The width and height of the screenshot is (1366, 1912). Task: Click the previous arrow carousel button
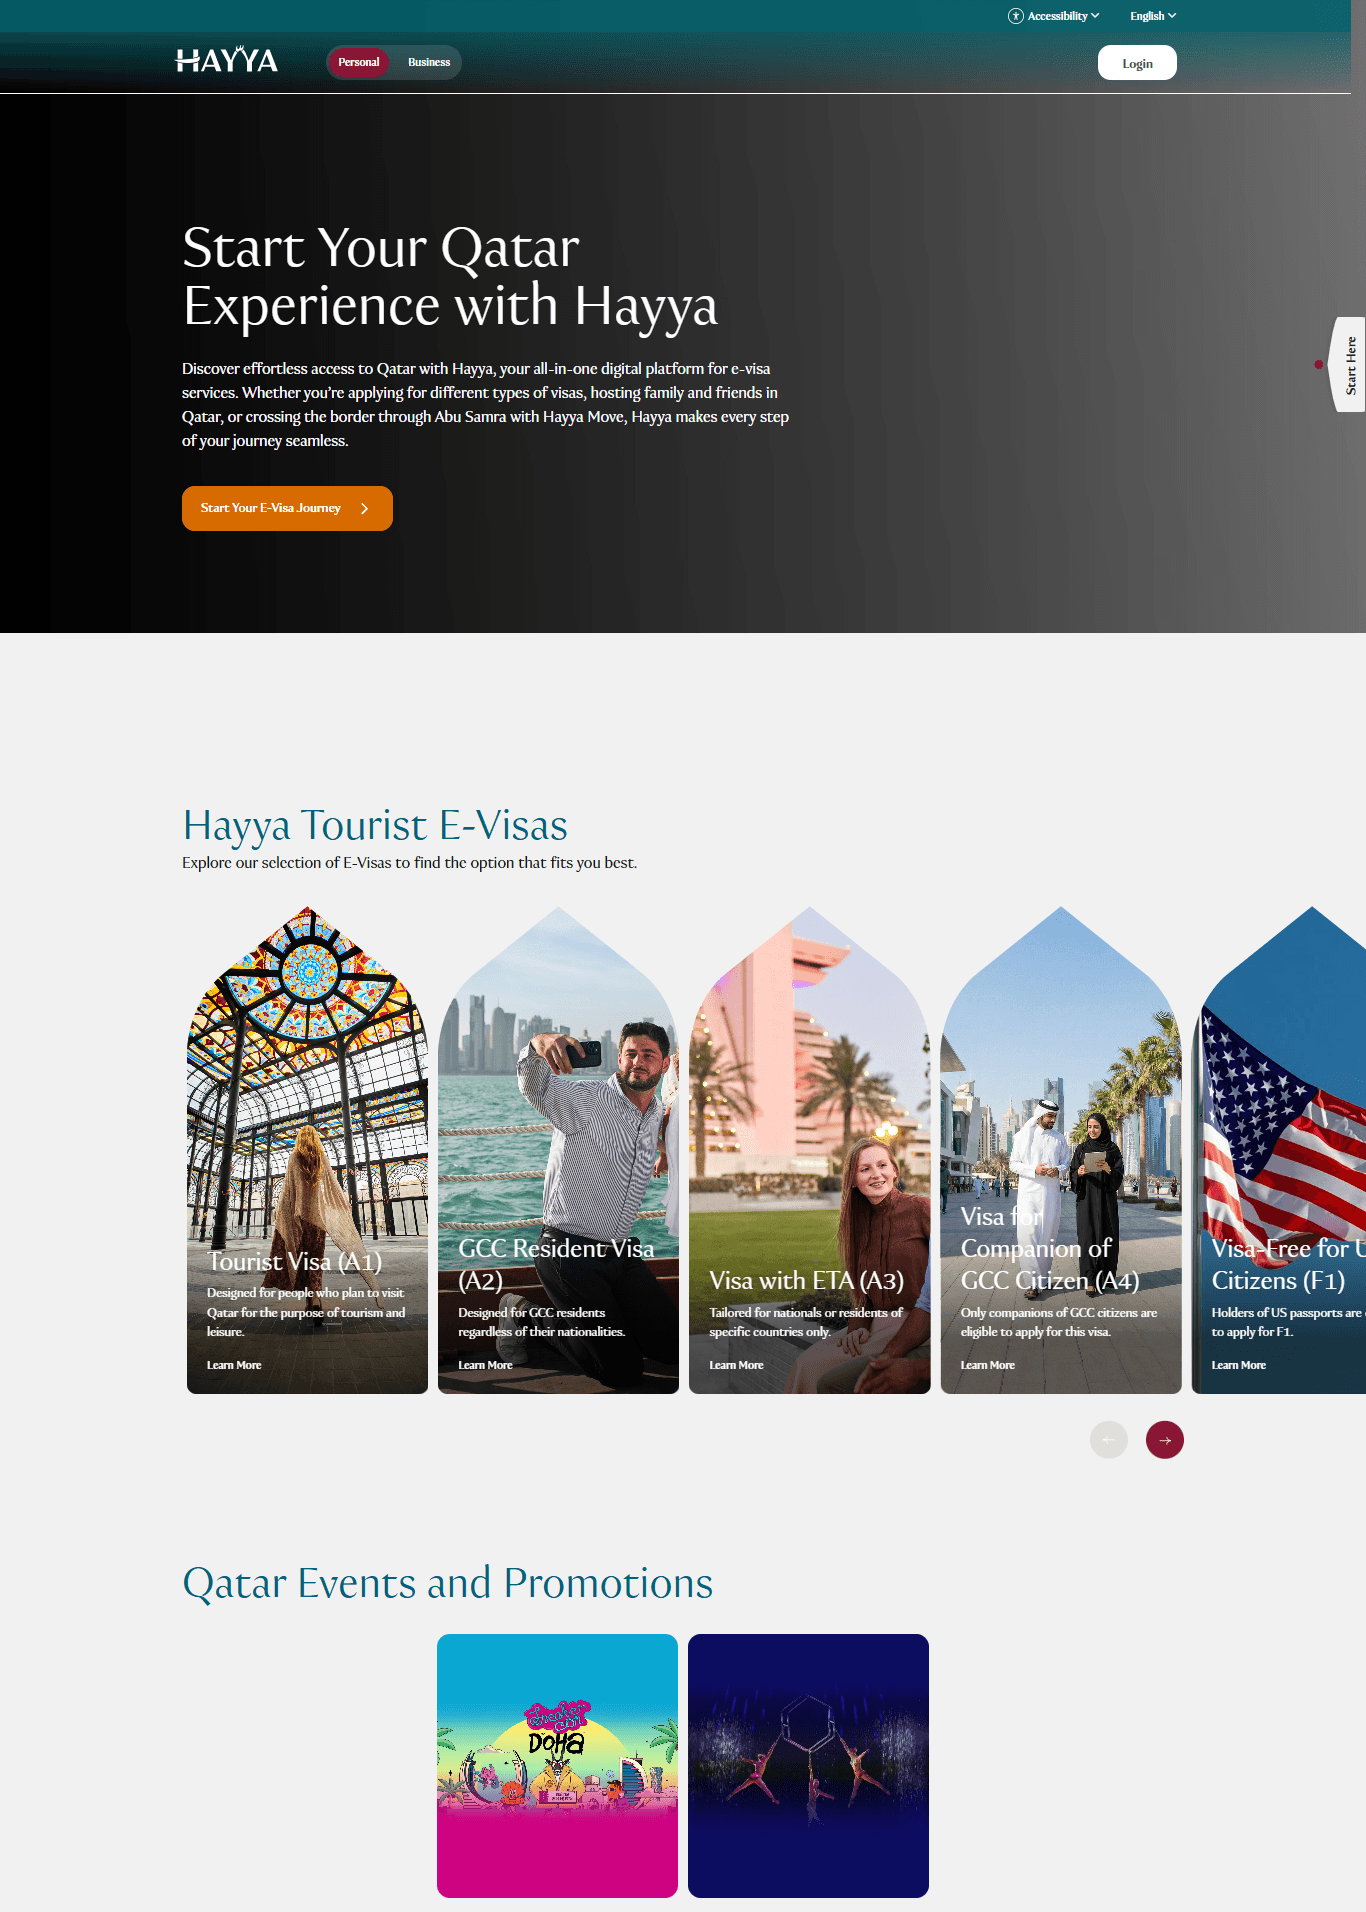point(1109,1440)
